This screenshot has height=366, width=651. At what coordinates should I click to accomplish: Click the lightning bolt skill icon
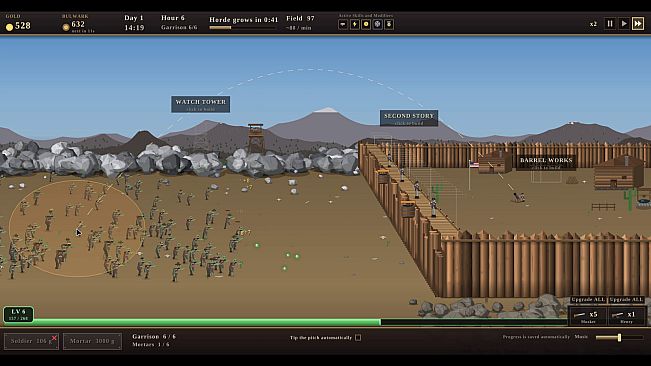355,24
